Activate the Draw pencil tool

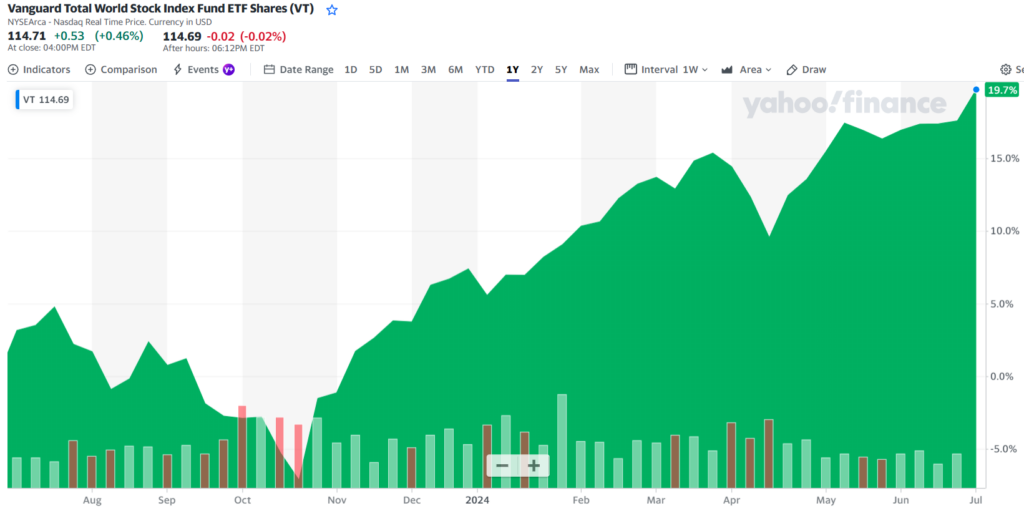(806, 70)
